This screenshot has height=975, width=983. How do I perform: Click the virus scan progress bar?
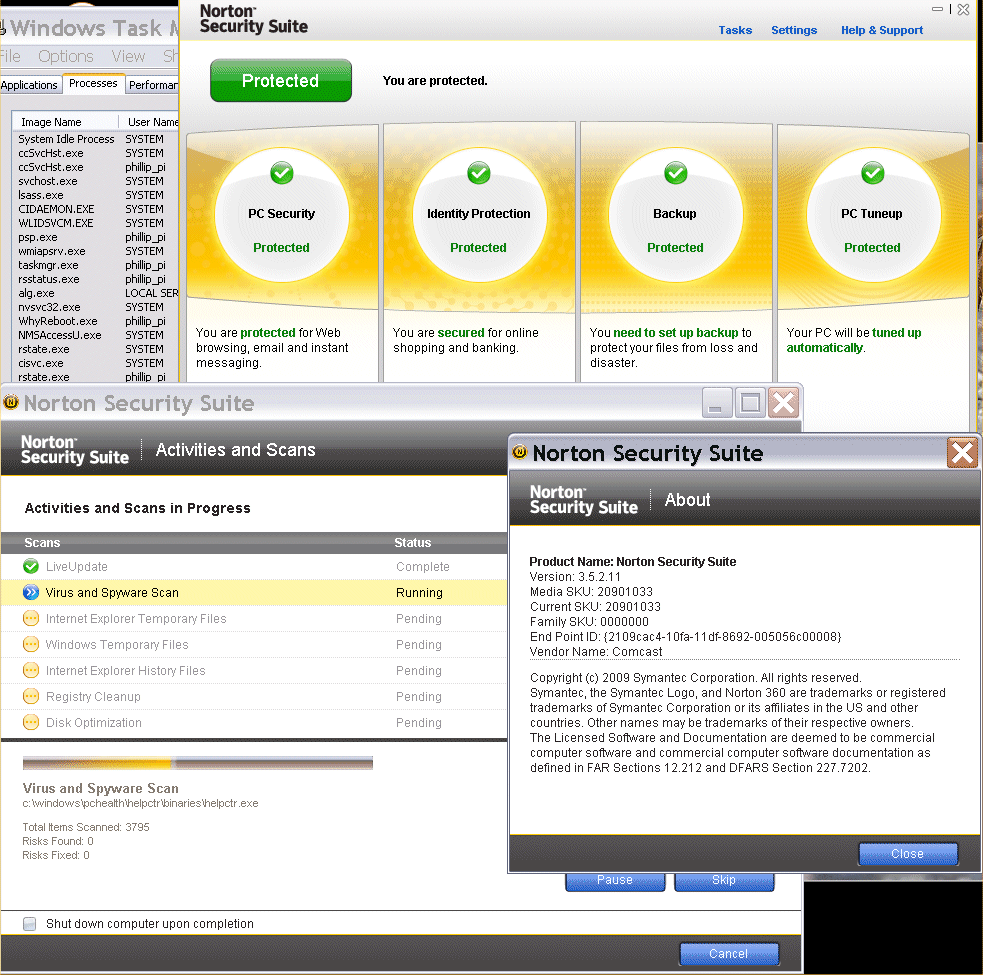tap(198, 763)
